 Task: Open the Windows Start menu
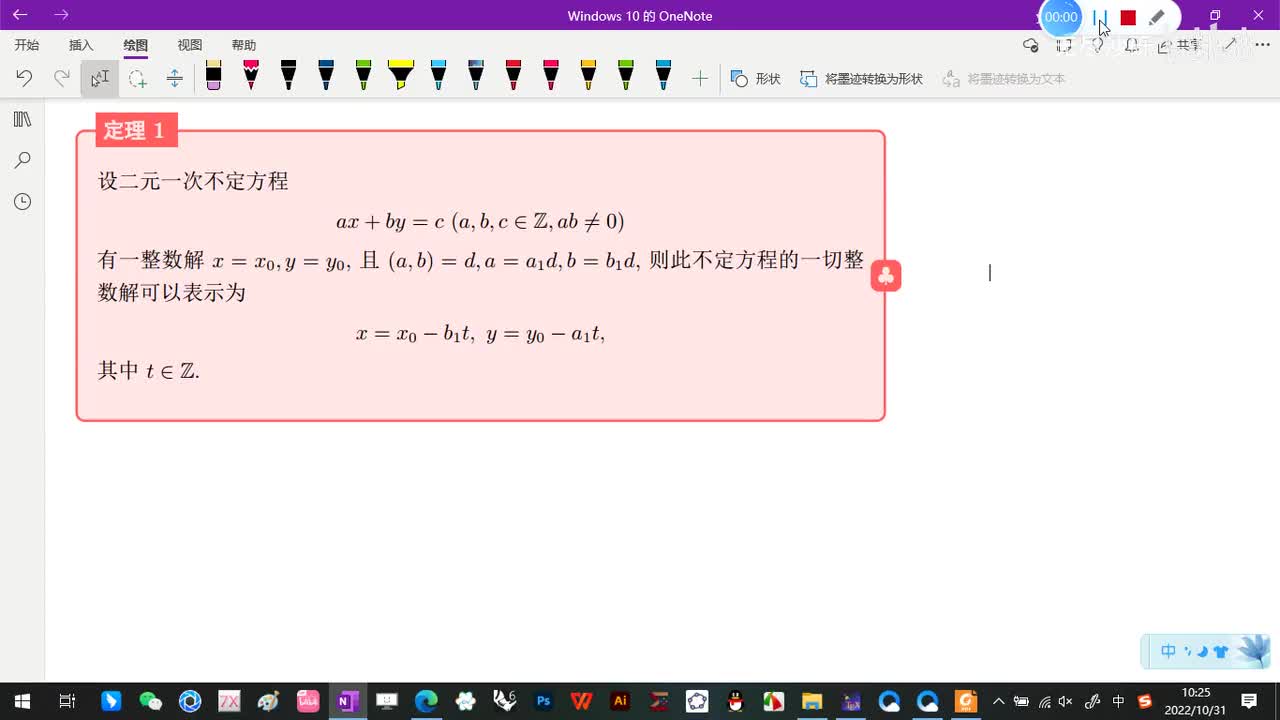[22, 701]
